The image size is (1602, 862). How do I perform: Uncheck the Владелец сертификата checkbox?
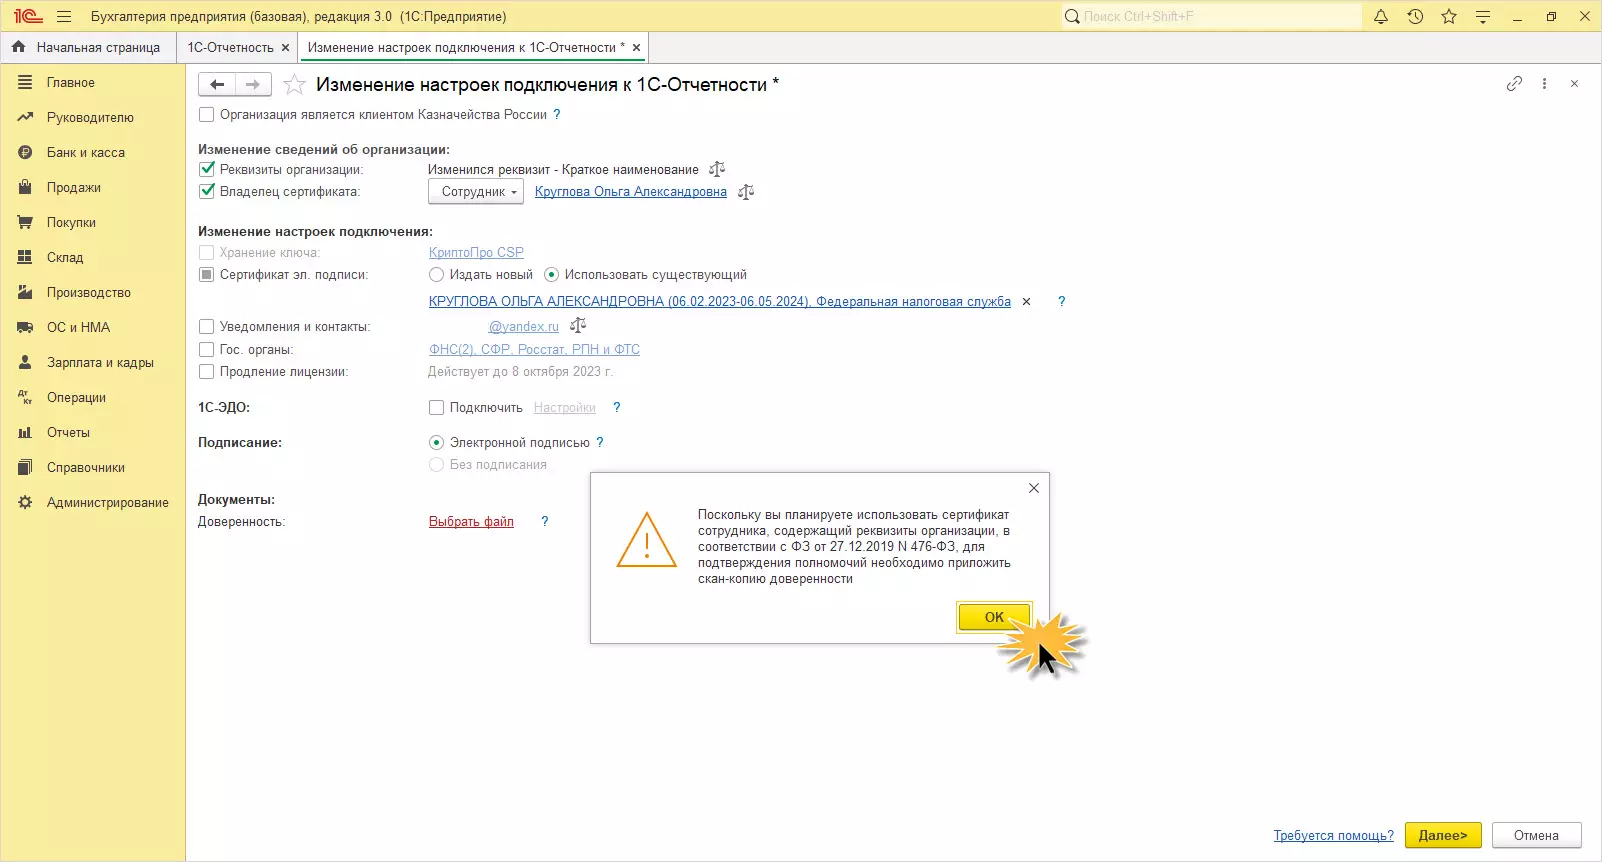click(x=207, y=191)
